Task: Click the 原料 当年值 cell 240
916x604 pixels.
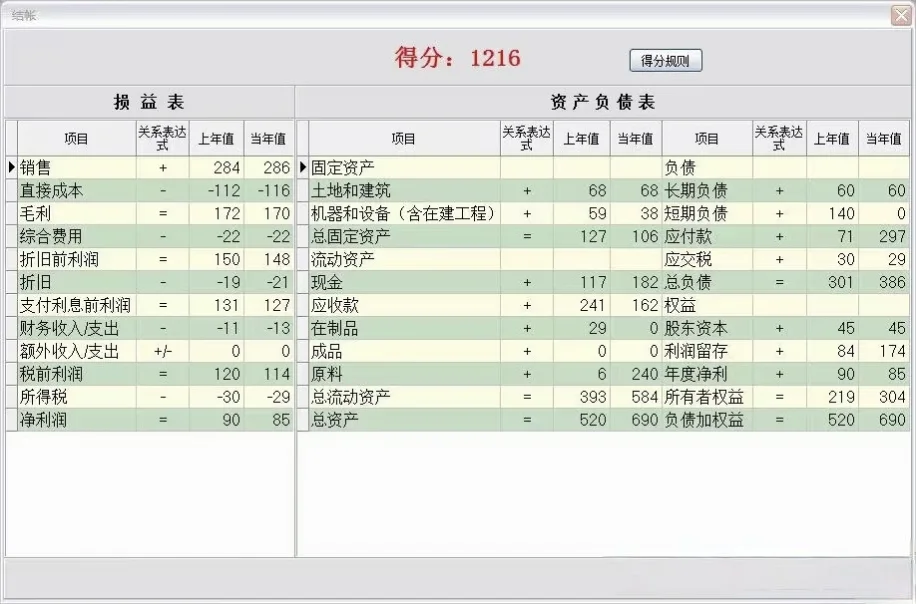Action: point(636,374)
